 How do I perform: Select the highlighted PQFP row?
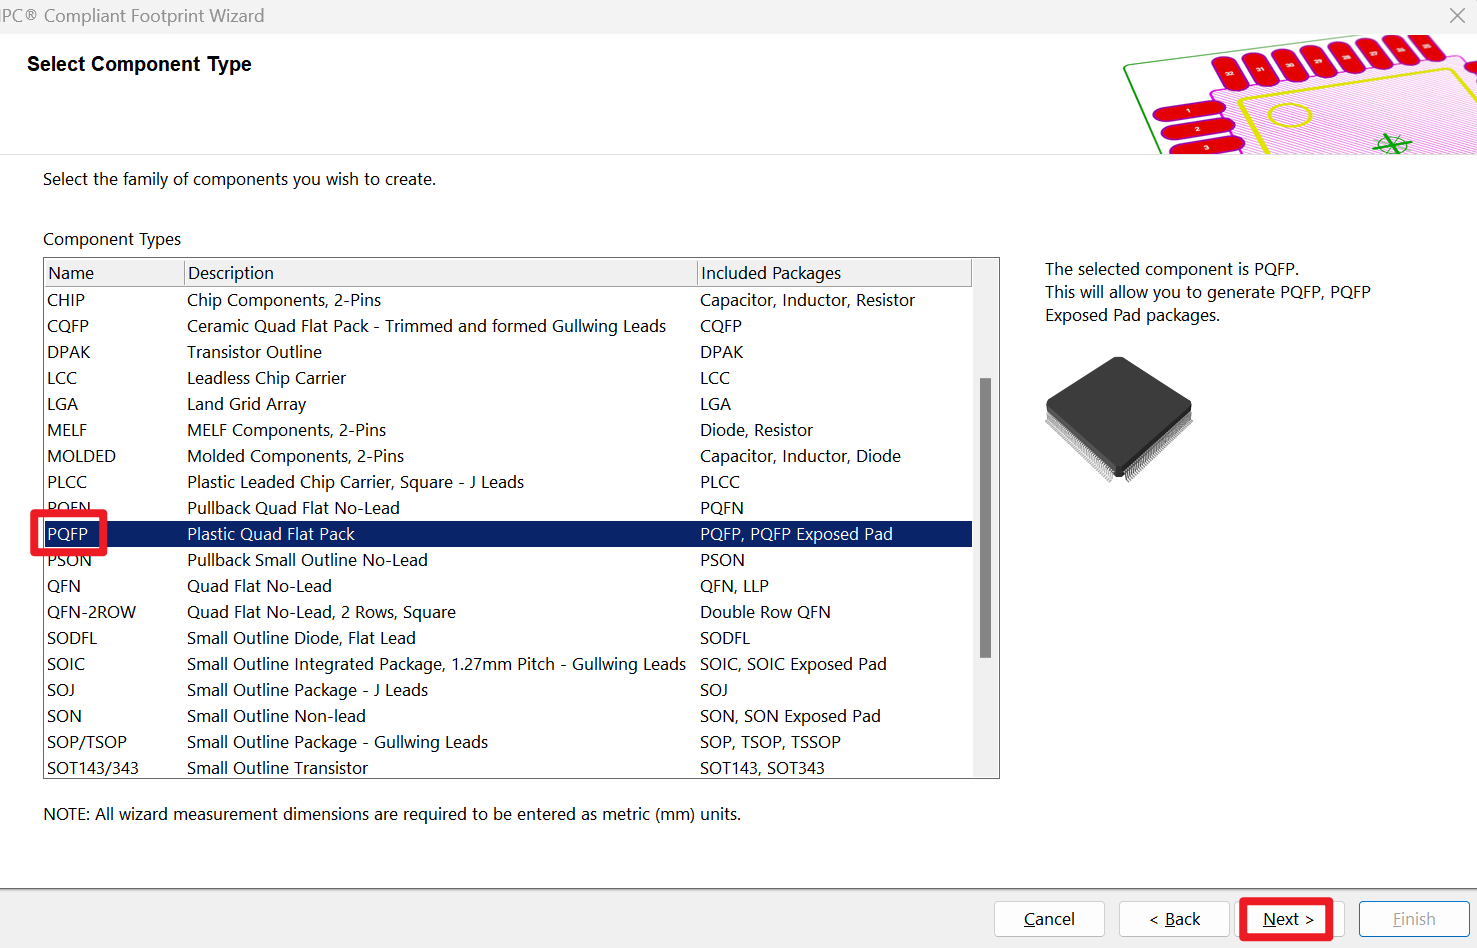point(508,534)
